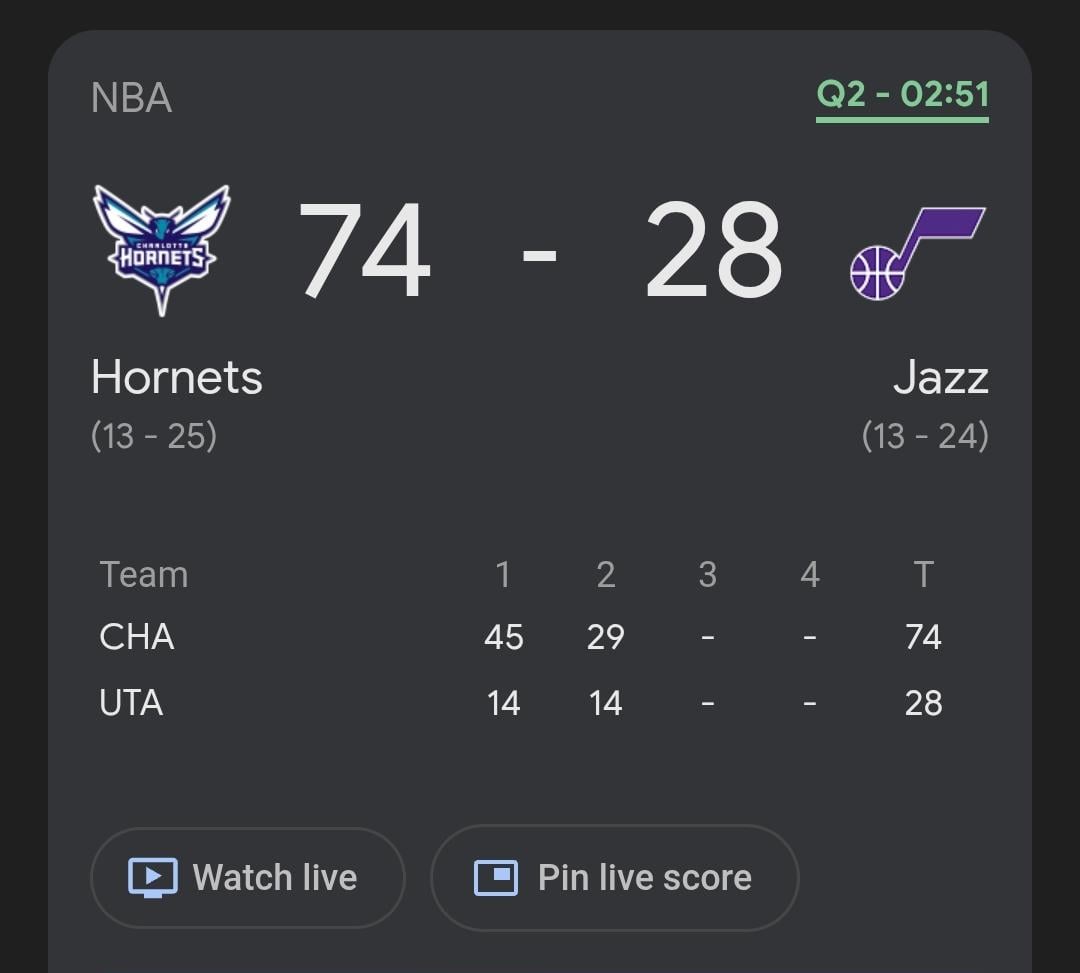This screenshot has width=1080, height=973.
Task: Click the Watch live button
Action: [247, 876]
